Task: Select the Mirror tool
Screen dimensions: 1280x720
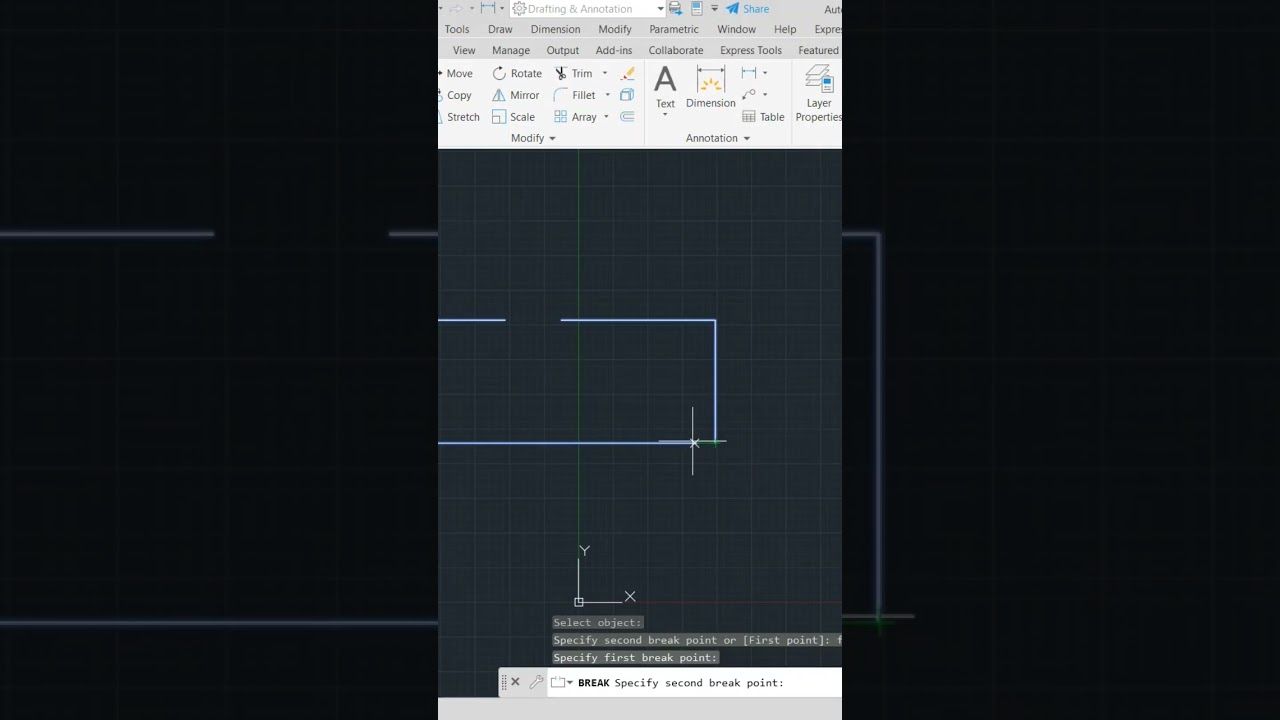Action: 516,95
